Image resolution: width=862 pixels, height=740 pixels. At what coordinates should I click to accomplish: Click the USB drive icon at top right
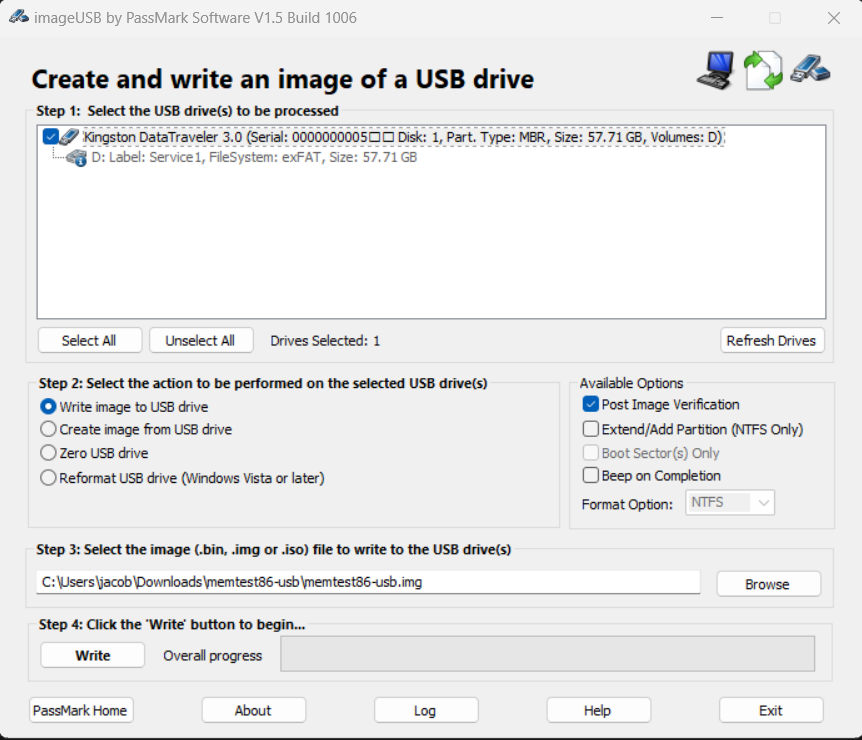tap(810, 69)
